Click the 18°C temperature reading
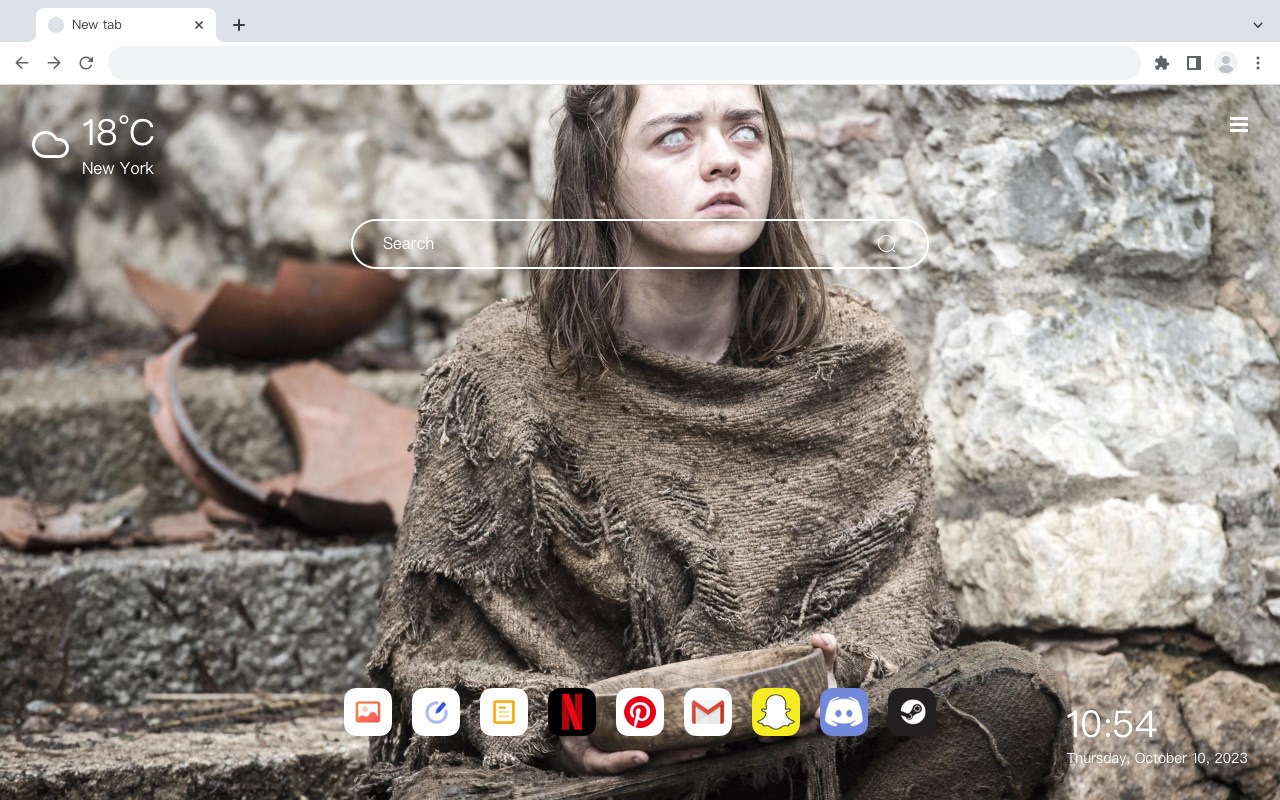The height and width of the screenshot is (800, 1280). [x=118, y=133]
